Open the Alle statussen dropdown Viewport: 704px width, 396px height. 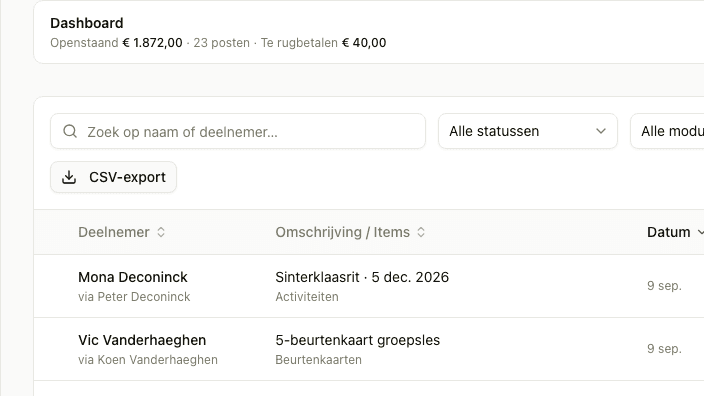coord(528,131)
